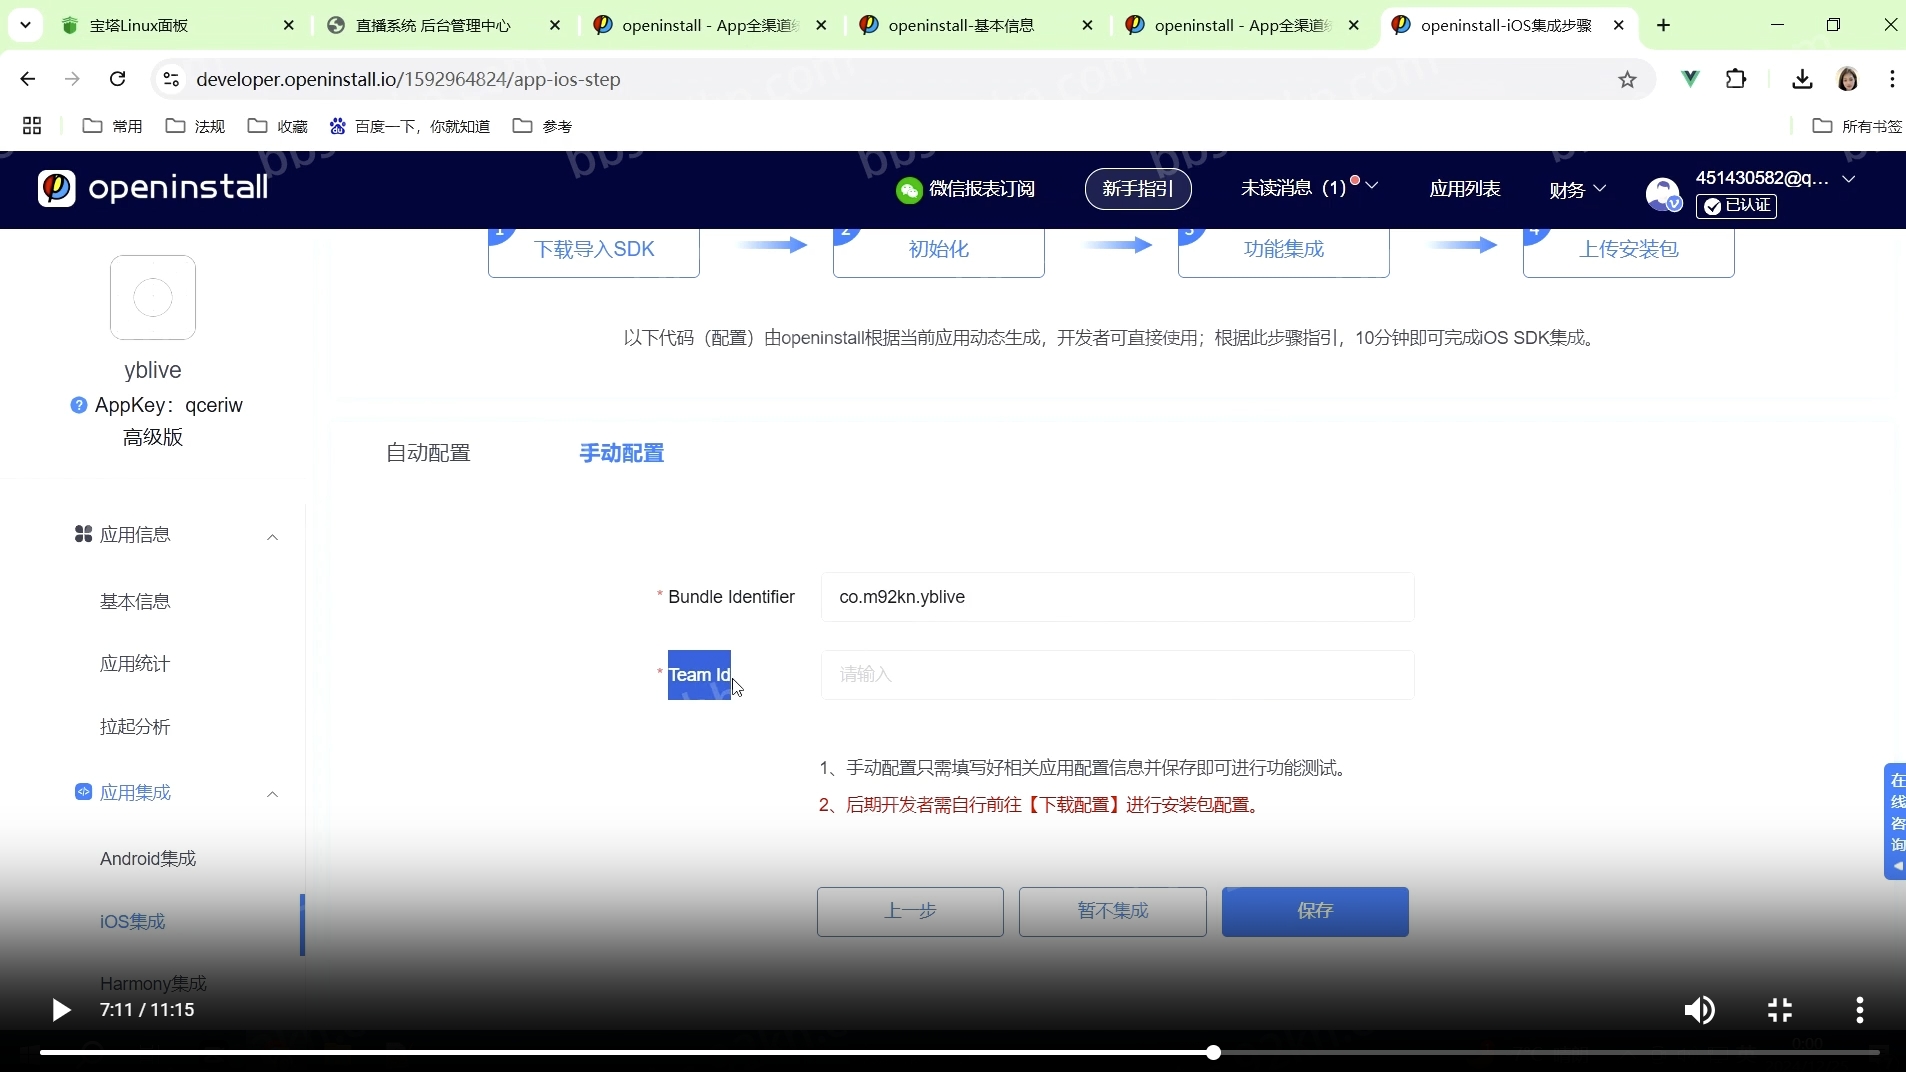Open 拉起分析 in sidebar

point(135,727)
